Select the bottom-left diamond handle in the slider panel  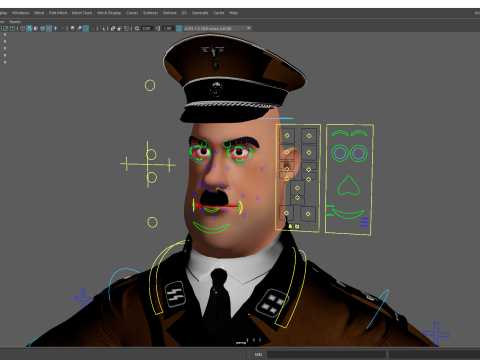(287, 213)
